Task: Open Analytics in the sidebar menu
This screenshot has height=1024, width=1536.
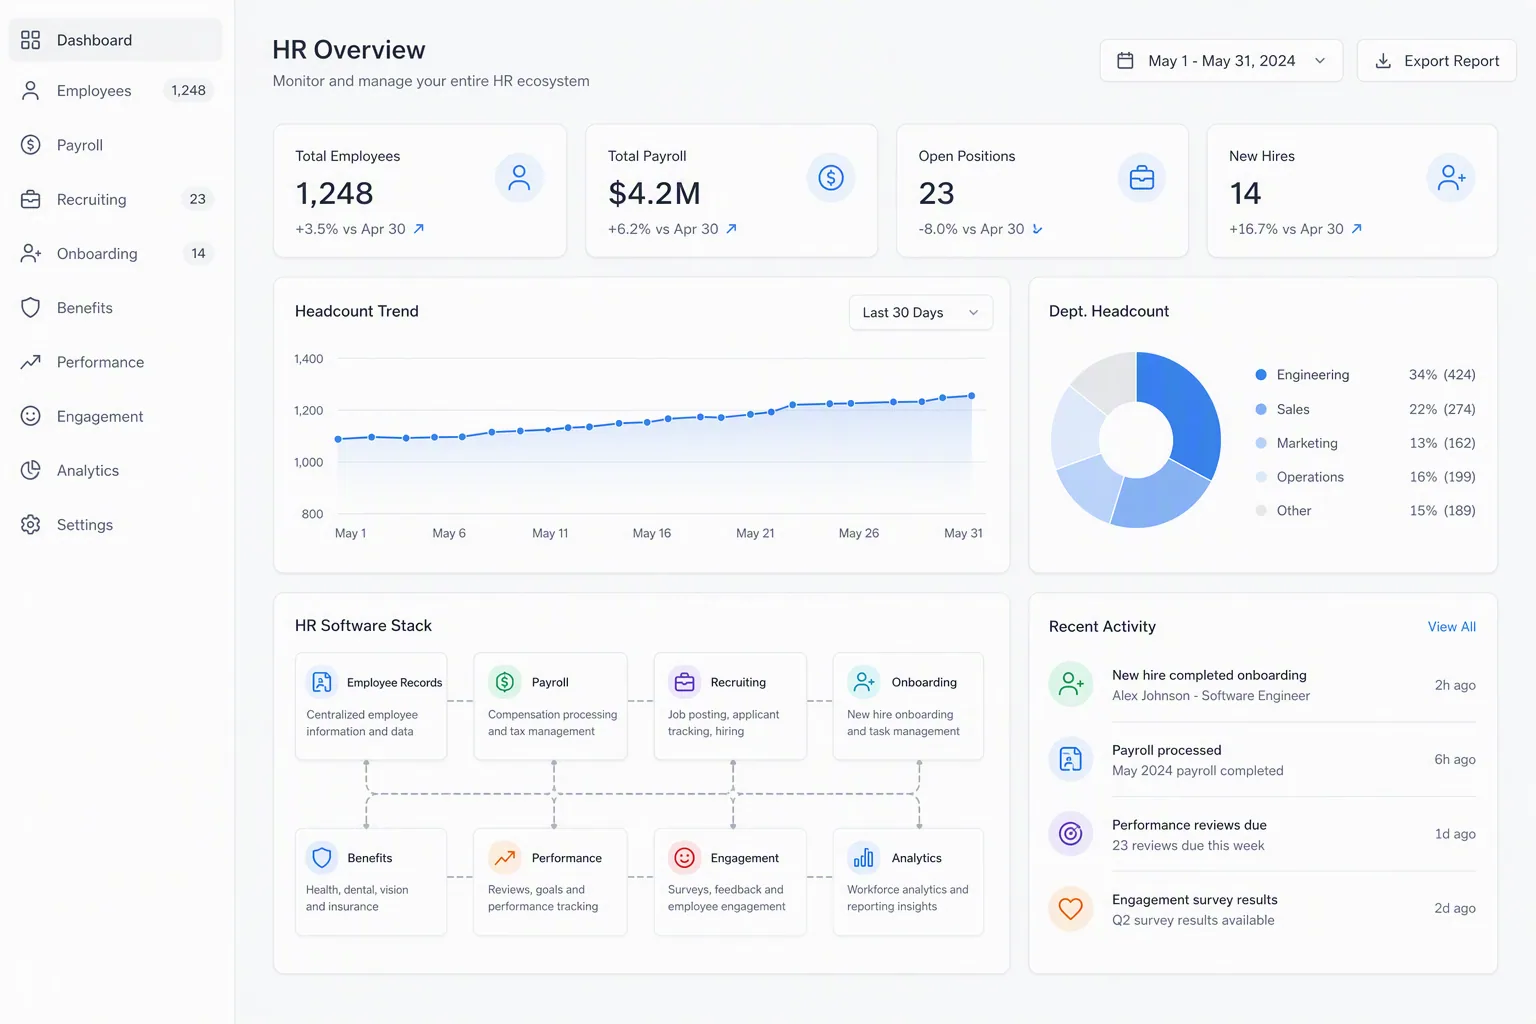Action: point(116,470)
